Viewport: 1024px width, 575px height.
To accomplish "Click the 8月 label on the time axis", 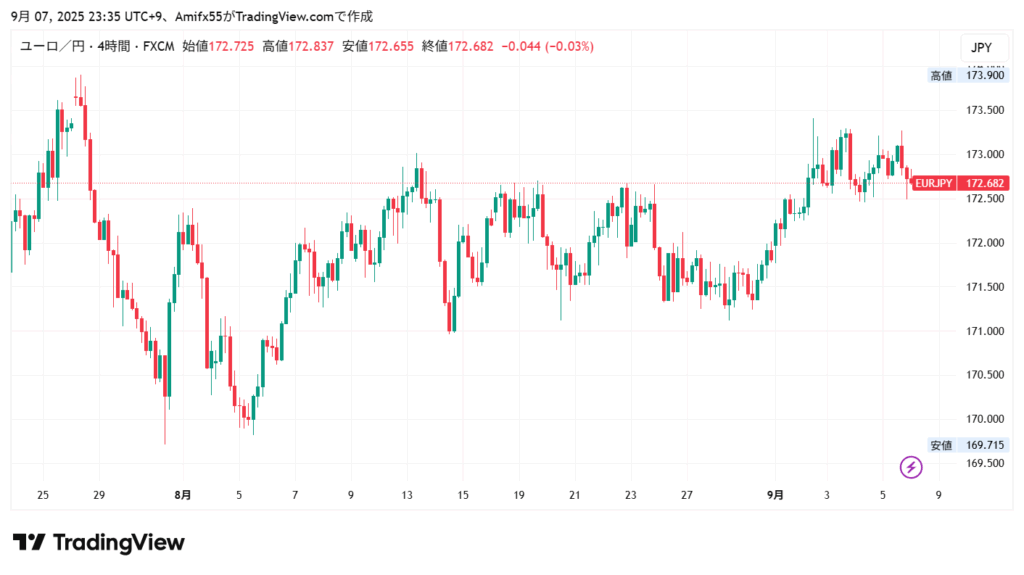I will click(x=183, y=495).
